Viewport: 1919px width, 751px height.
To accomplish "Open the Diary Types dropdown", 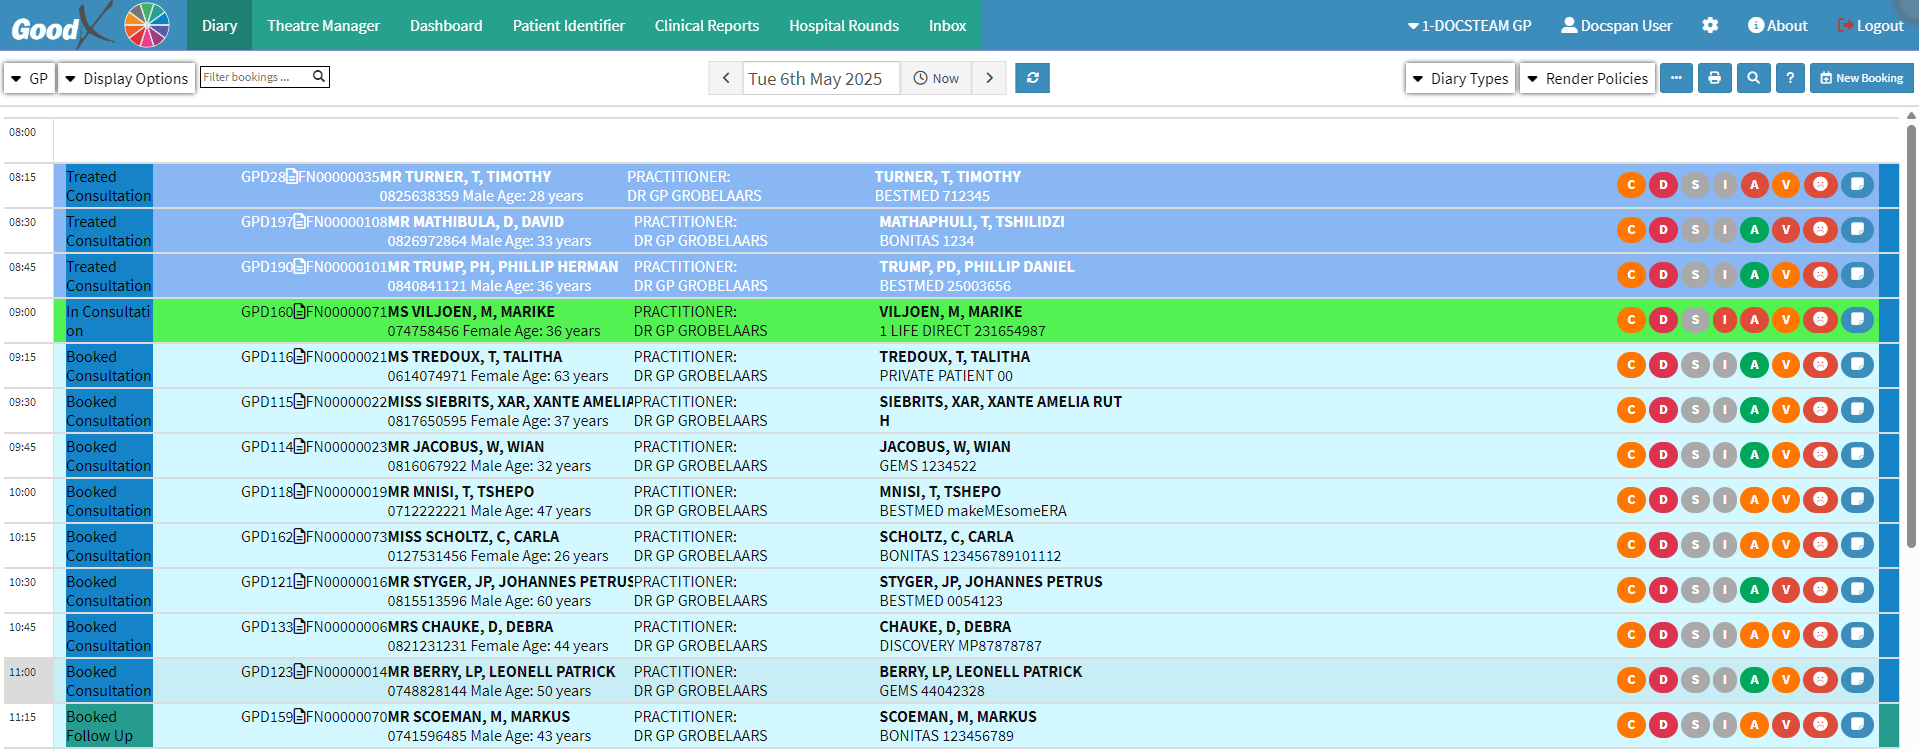I will click(x=1460, y=78).
